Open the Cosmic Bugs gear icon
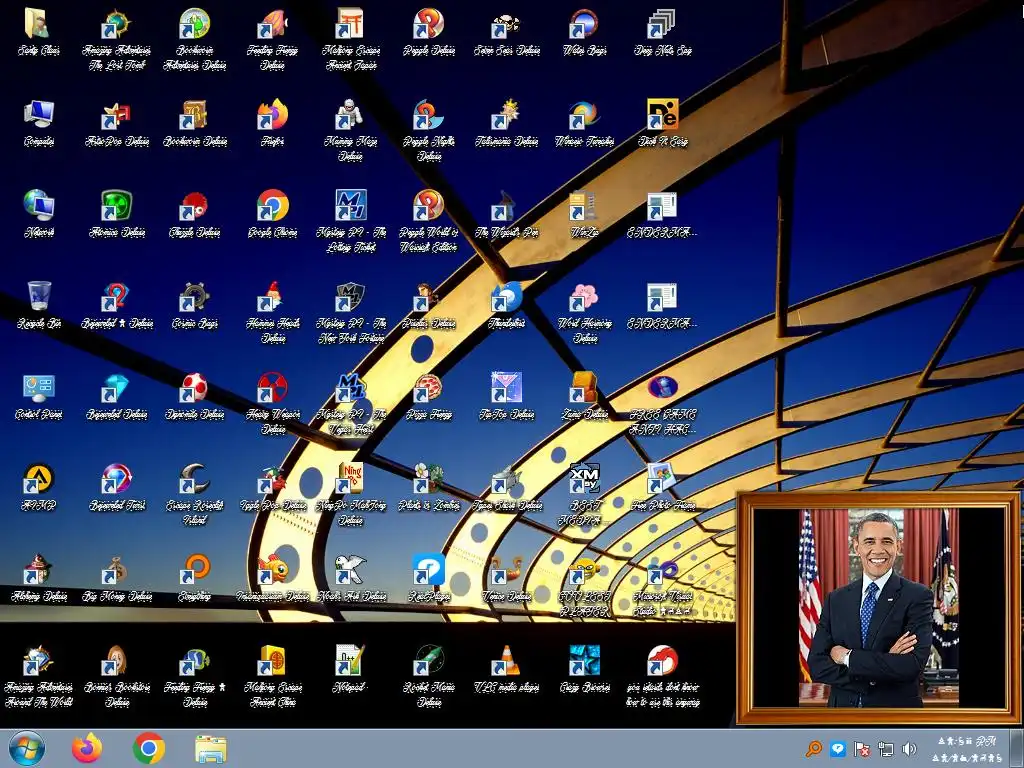The height and width of the screenshot is (768, 1024). [195, 304]
